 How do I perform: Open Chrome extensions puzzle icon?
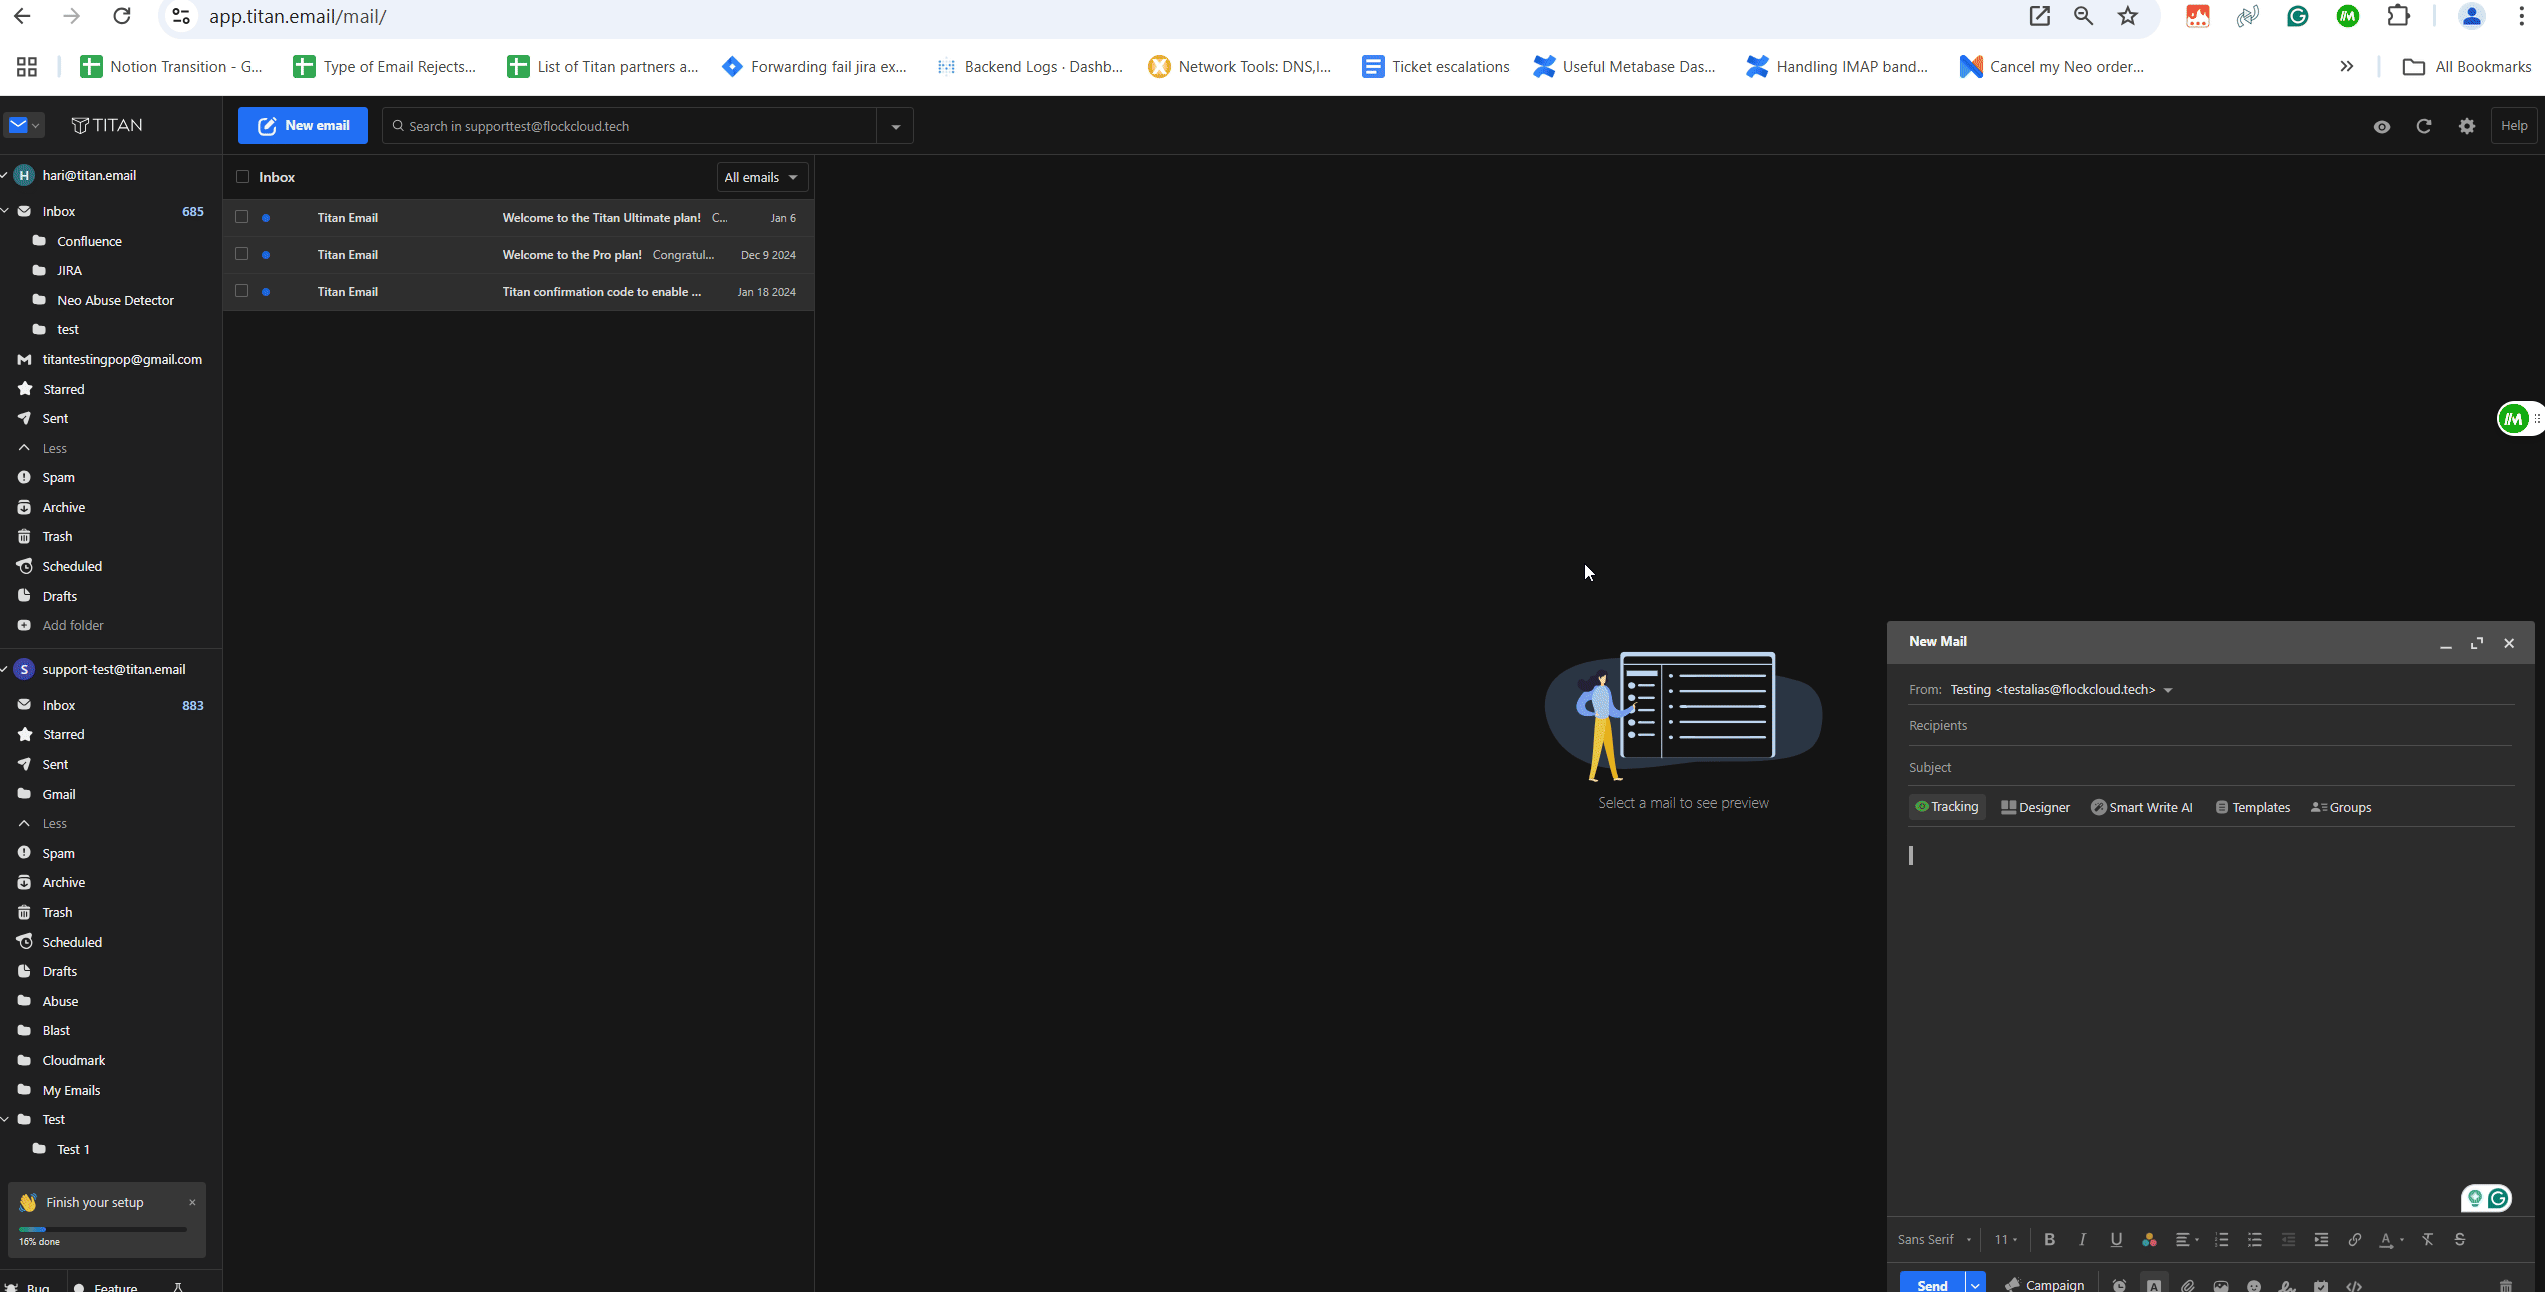2399,16
